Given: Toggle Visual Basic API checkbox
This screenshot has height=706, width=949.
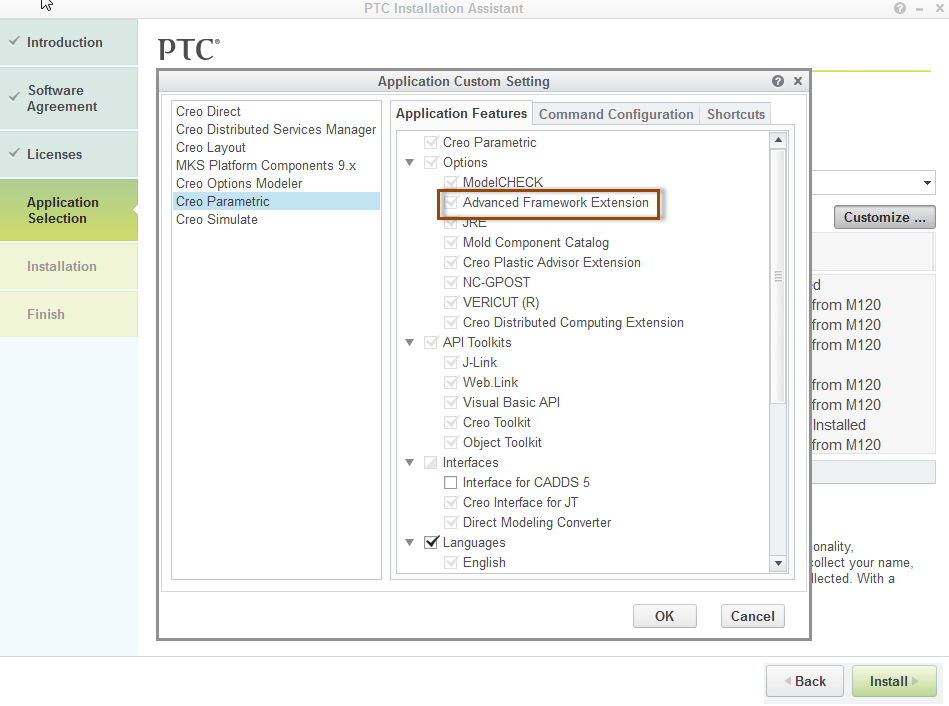Looking at the screenshot, I should (450, 402).
